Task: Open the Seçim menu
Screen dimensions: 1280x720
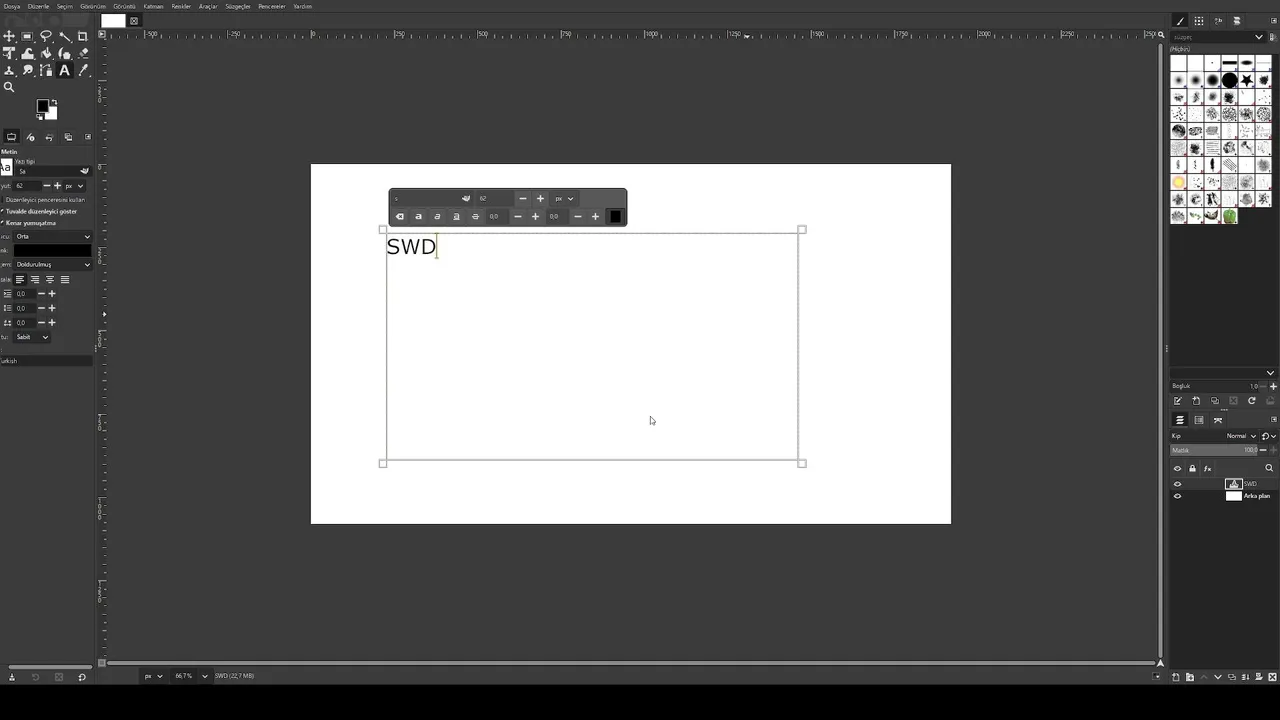Action: (x=65, y=6)
